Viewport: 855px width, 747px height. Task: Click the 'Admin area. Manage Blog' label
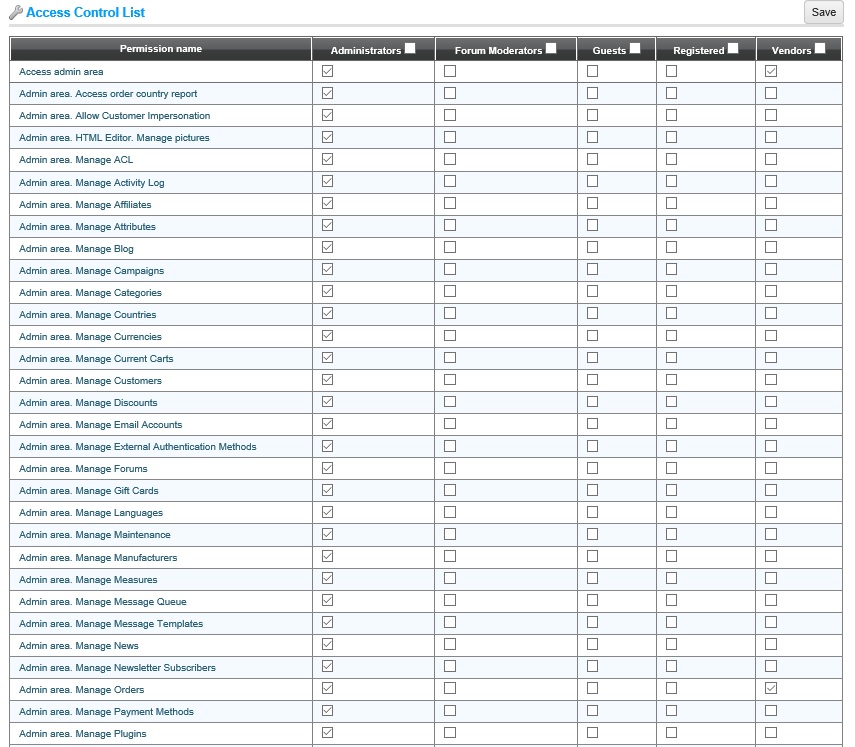pyautogui.click(x=76, y=249)
